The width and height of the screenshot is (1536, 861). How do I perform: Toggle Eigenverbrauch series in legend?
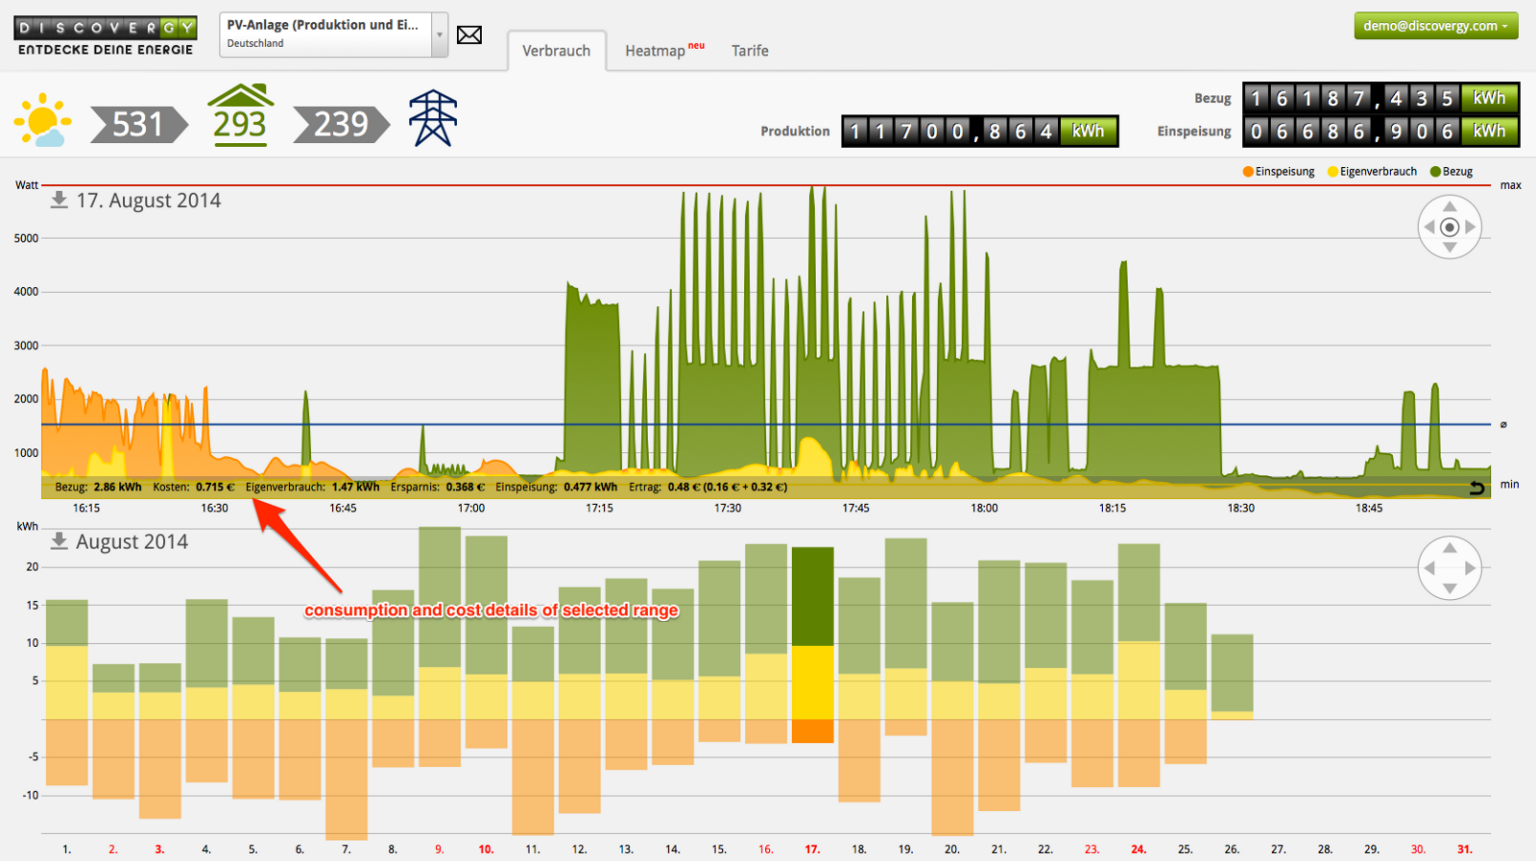coord(1371,172)
